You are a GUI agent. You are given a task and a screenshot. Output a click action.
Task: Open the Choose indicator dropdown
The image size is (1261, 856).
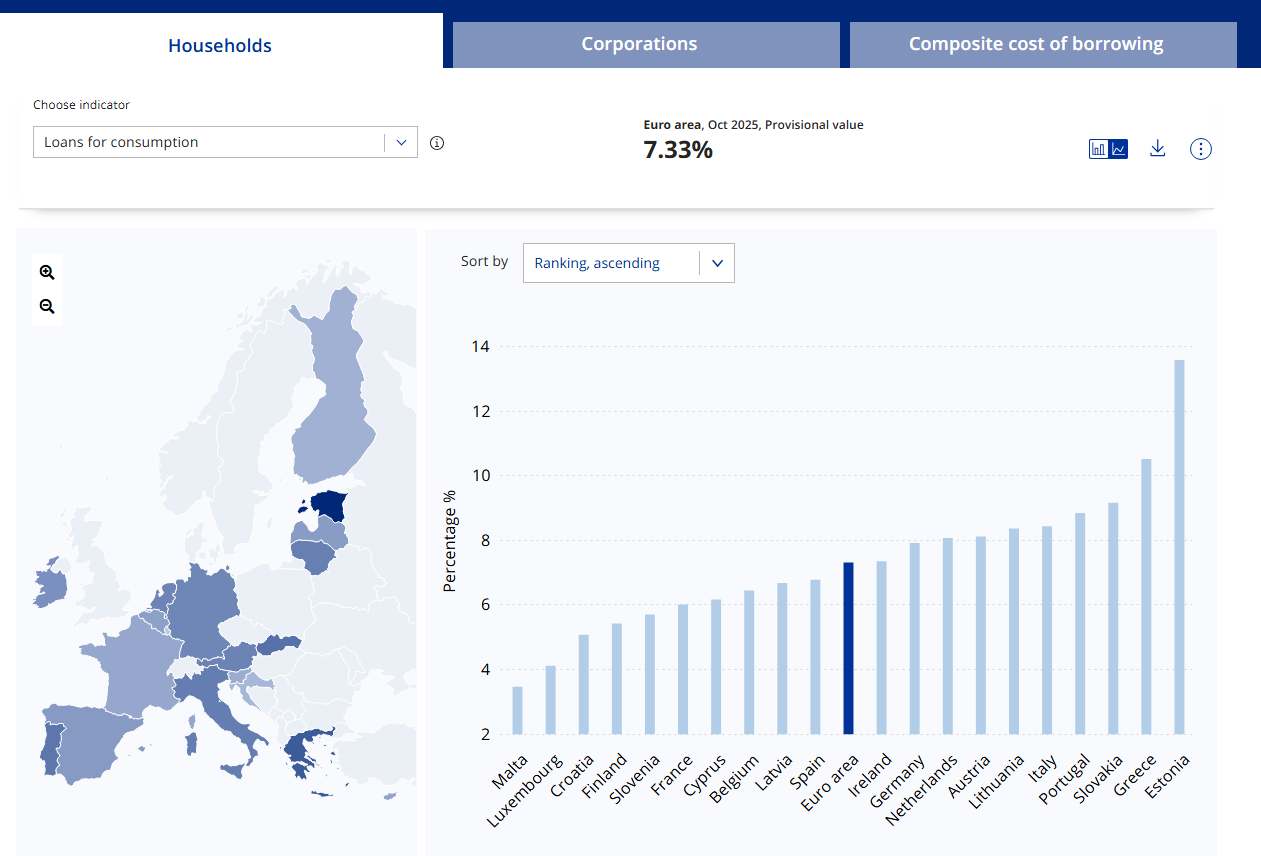click(209, 143)
